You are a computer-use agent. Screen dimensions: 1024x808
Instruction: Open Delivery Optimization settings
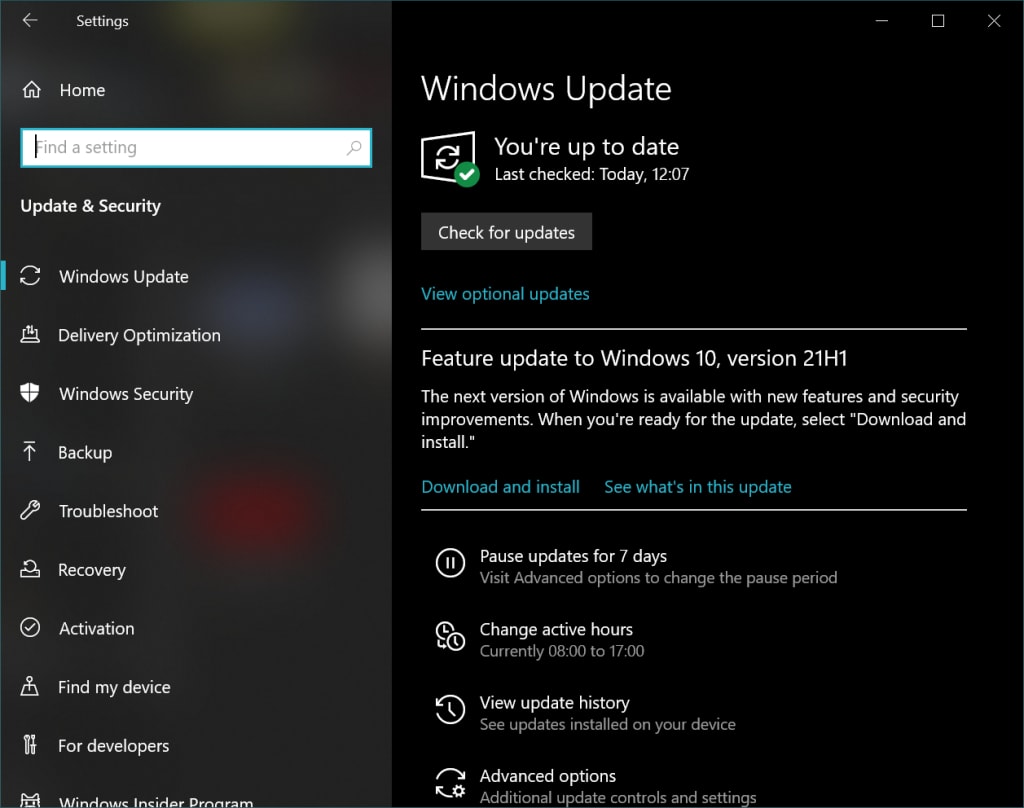[139, 335]
